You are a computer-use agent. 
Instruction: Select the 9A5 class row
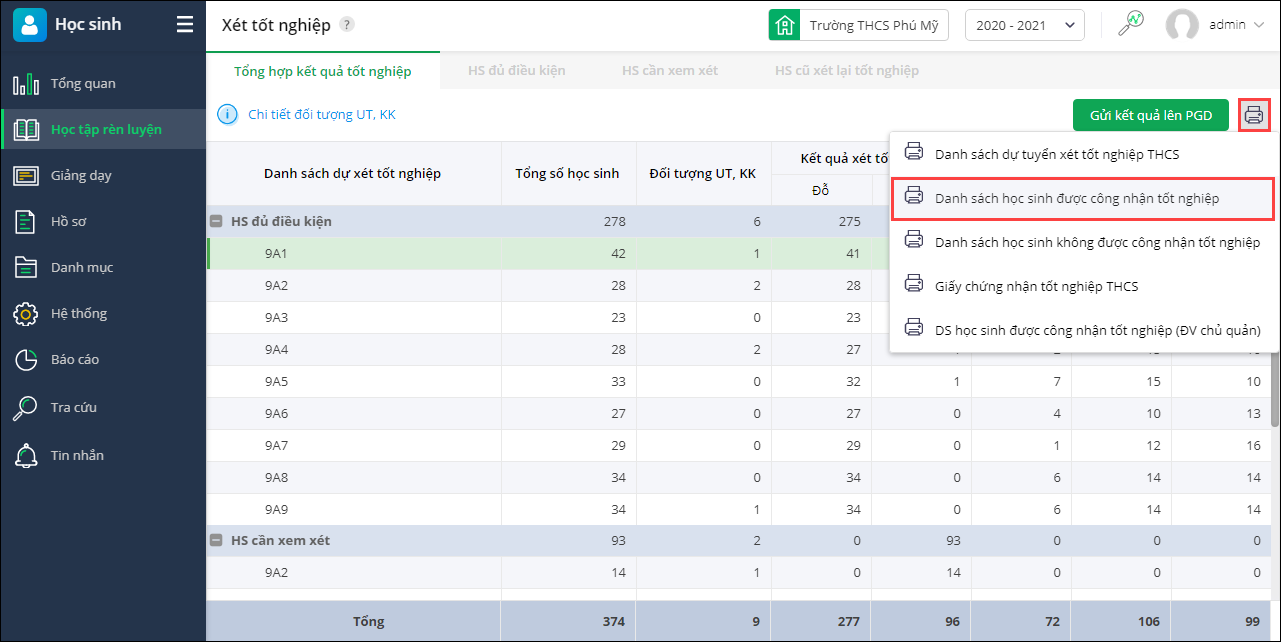pyautogui.click(x=276, y=381)
